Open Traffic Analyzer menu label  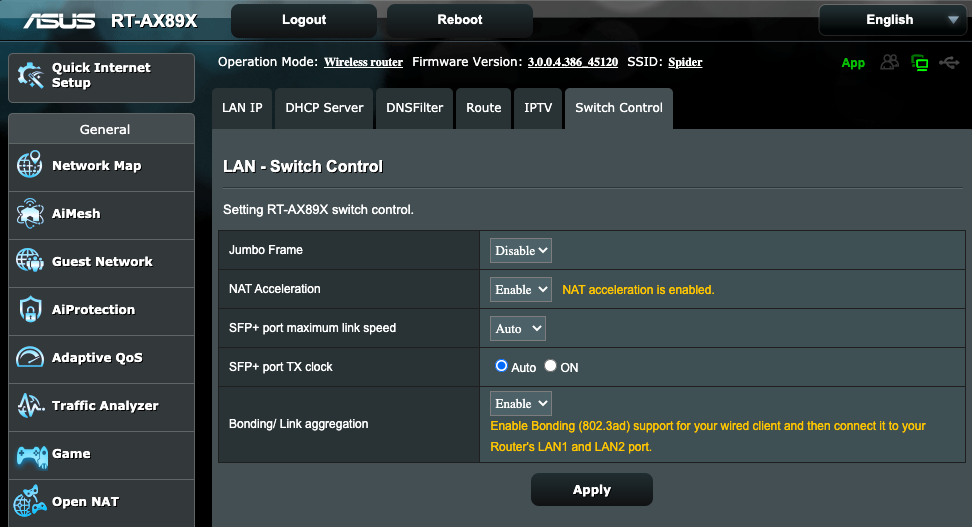pos(105,405)
